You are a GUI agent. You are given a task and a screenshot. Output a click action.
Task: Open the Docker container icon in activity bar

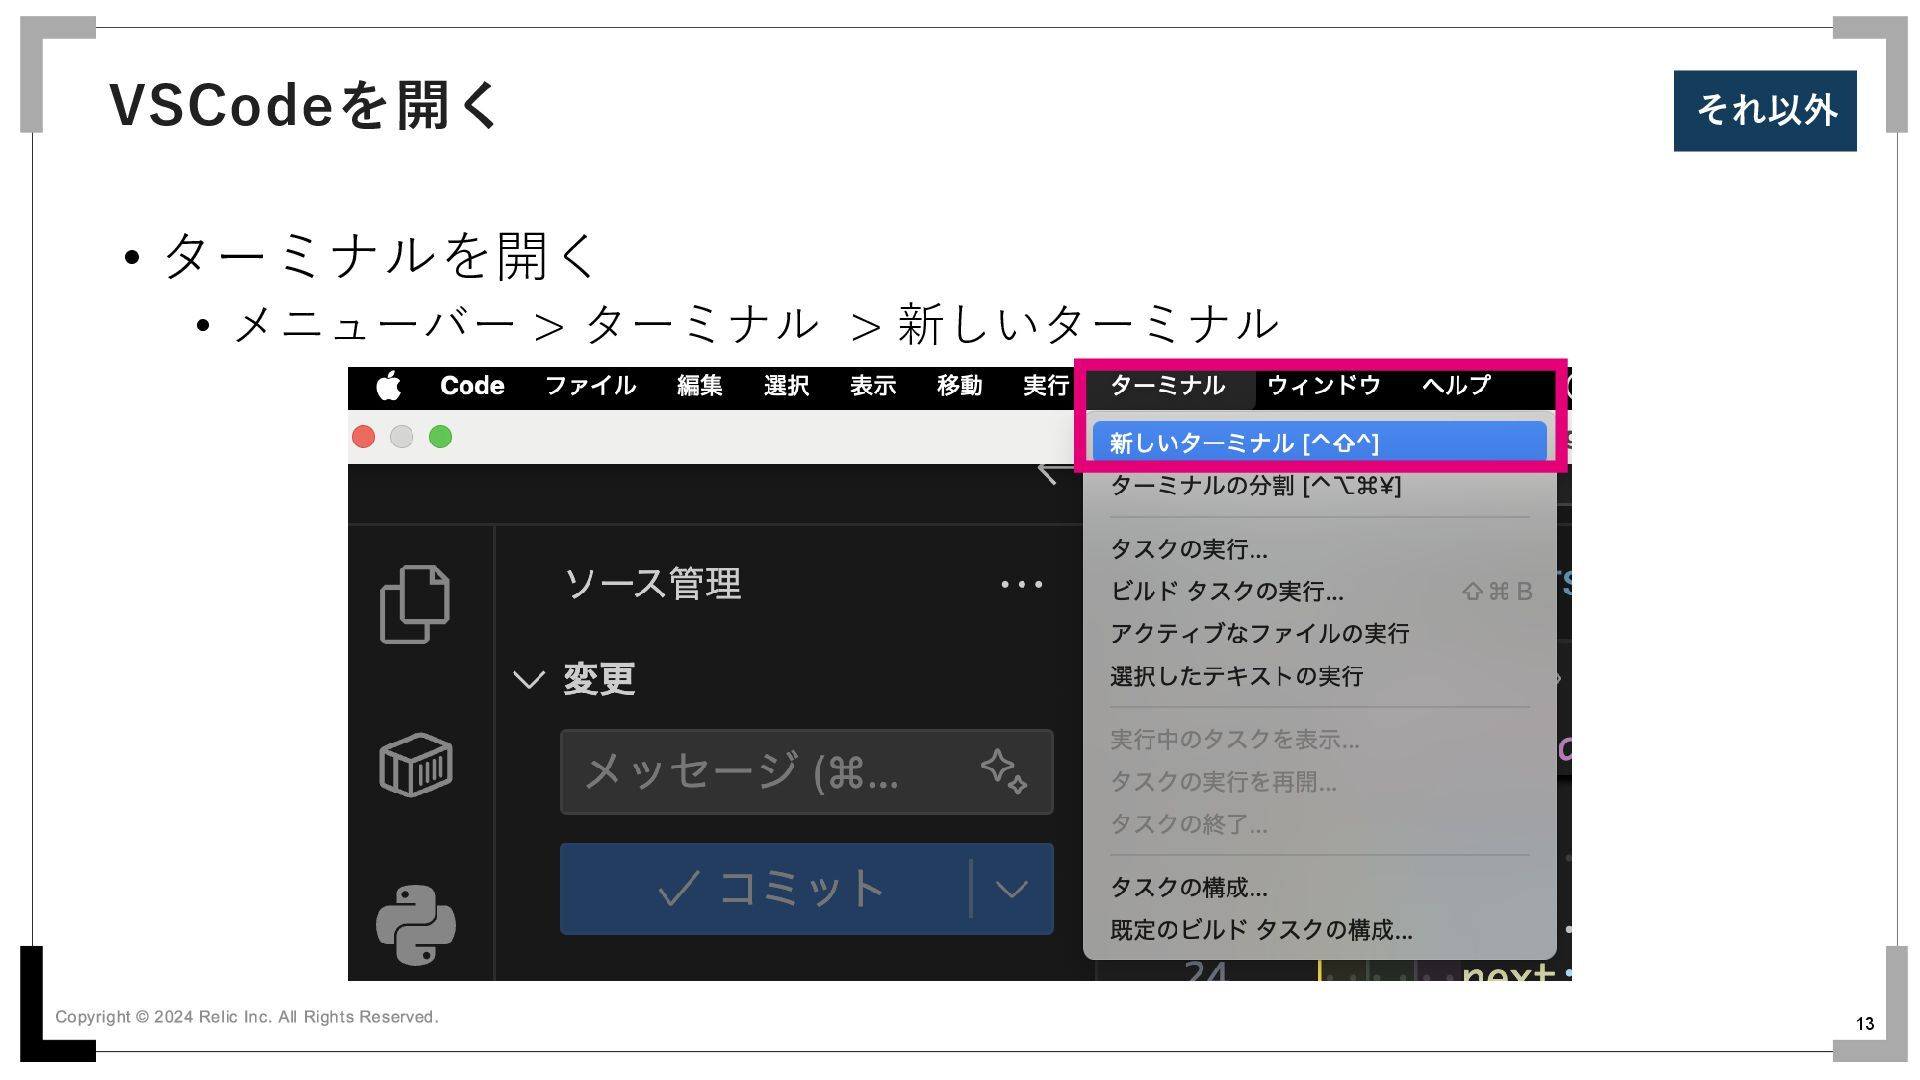pos(415,765)
